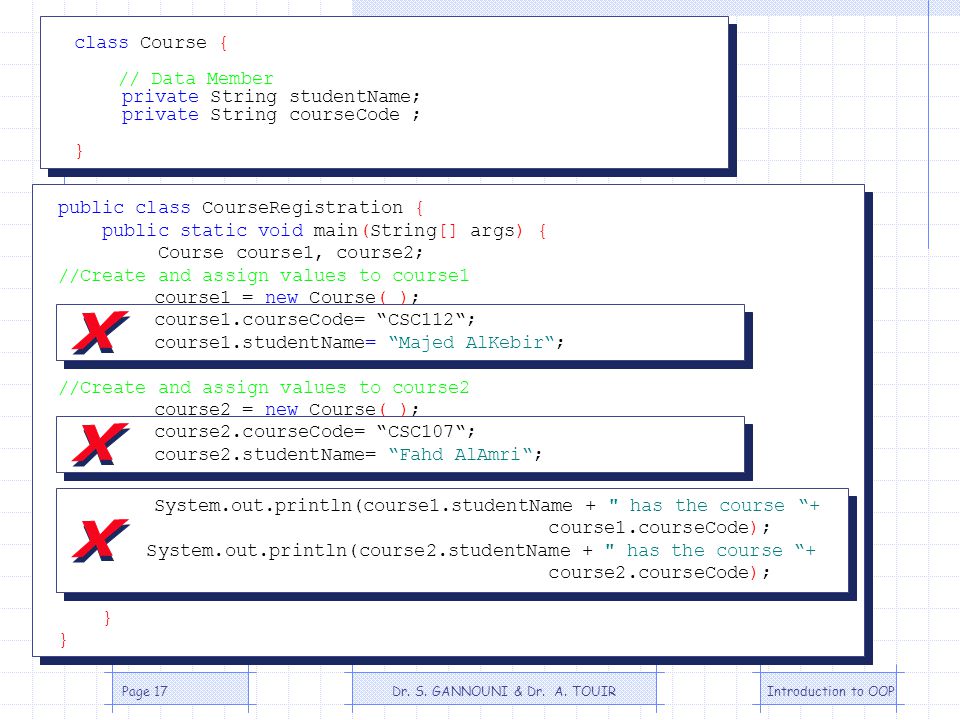Click the "course1 = new Course( );" statement

click(287, 298)
